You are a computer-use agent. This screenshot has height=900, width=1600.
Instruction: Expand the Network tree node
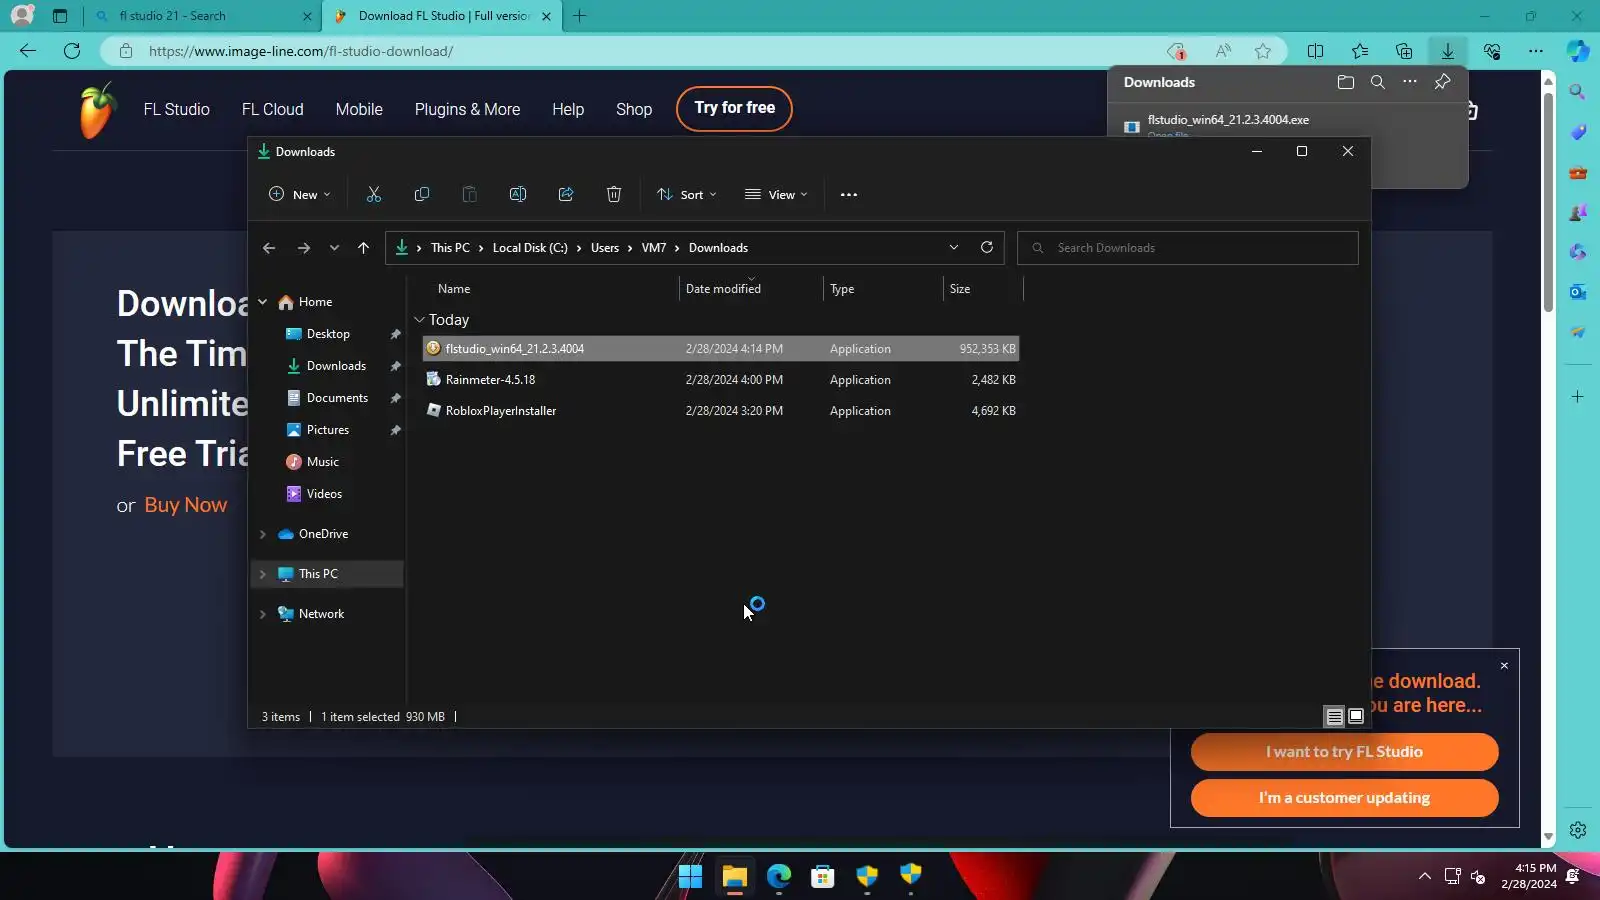pyautogui.click(x=263, y=614)
